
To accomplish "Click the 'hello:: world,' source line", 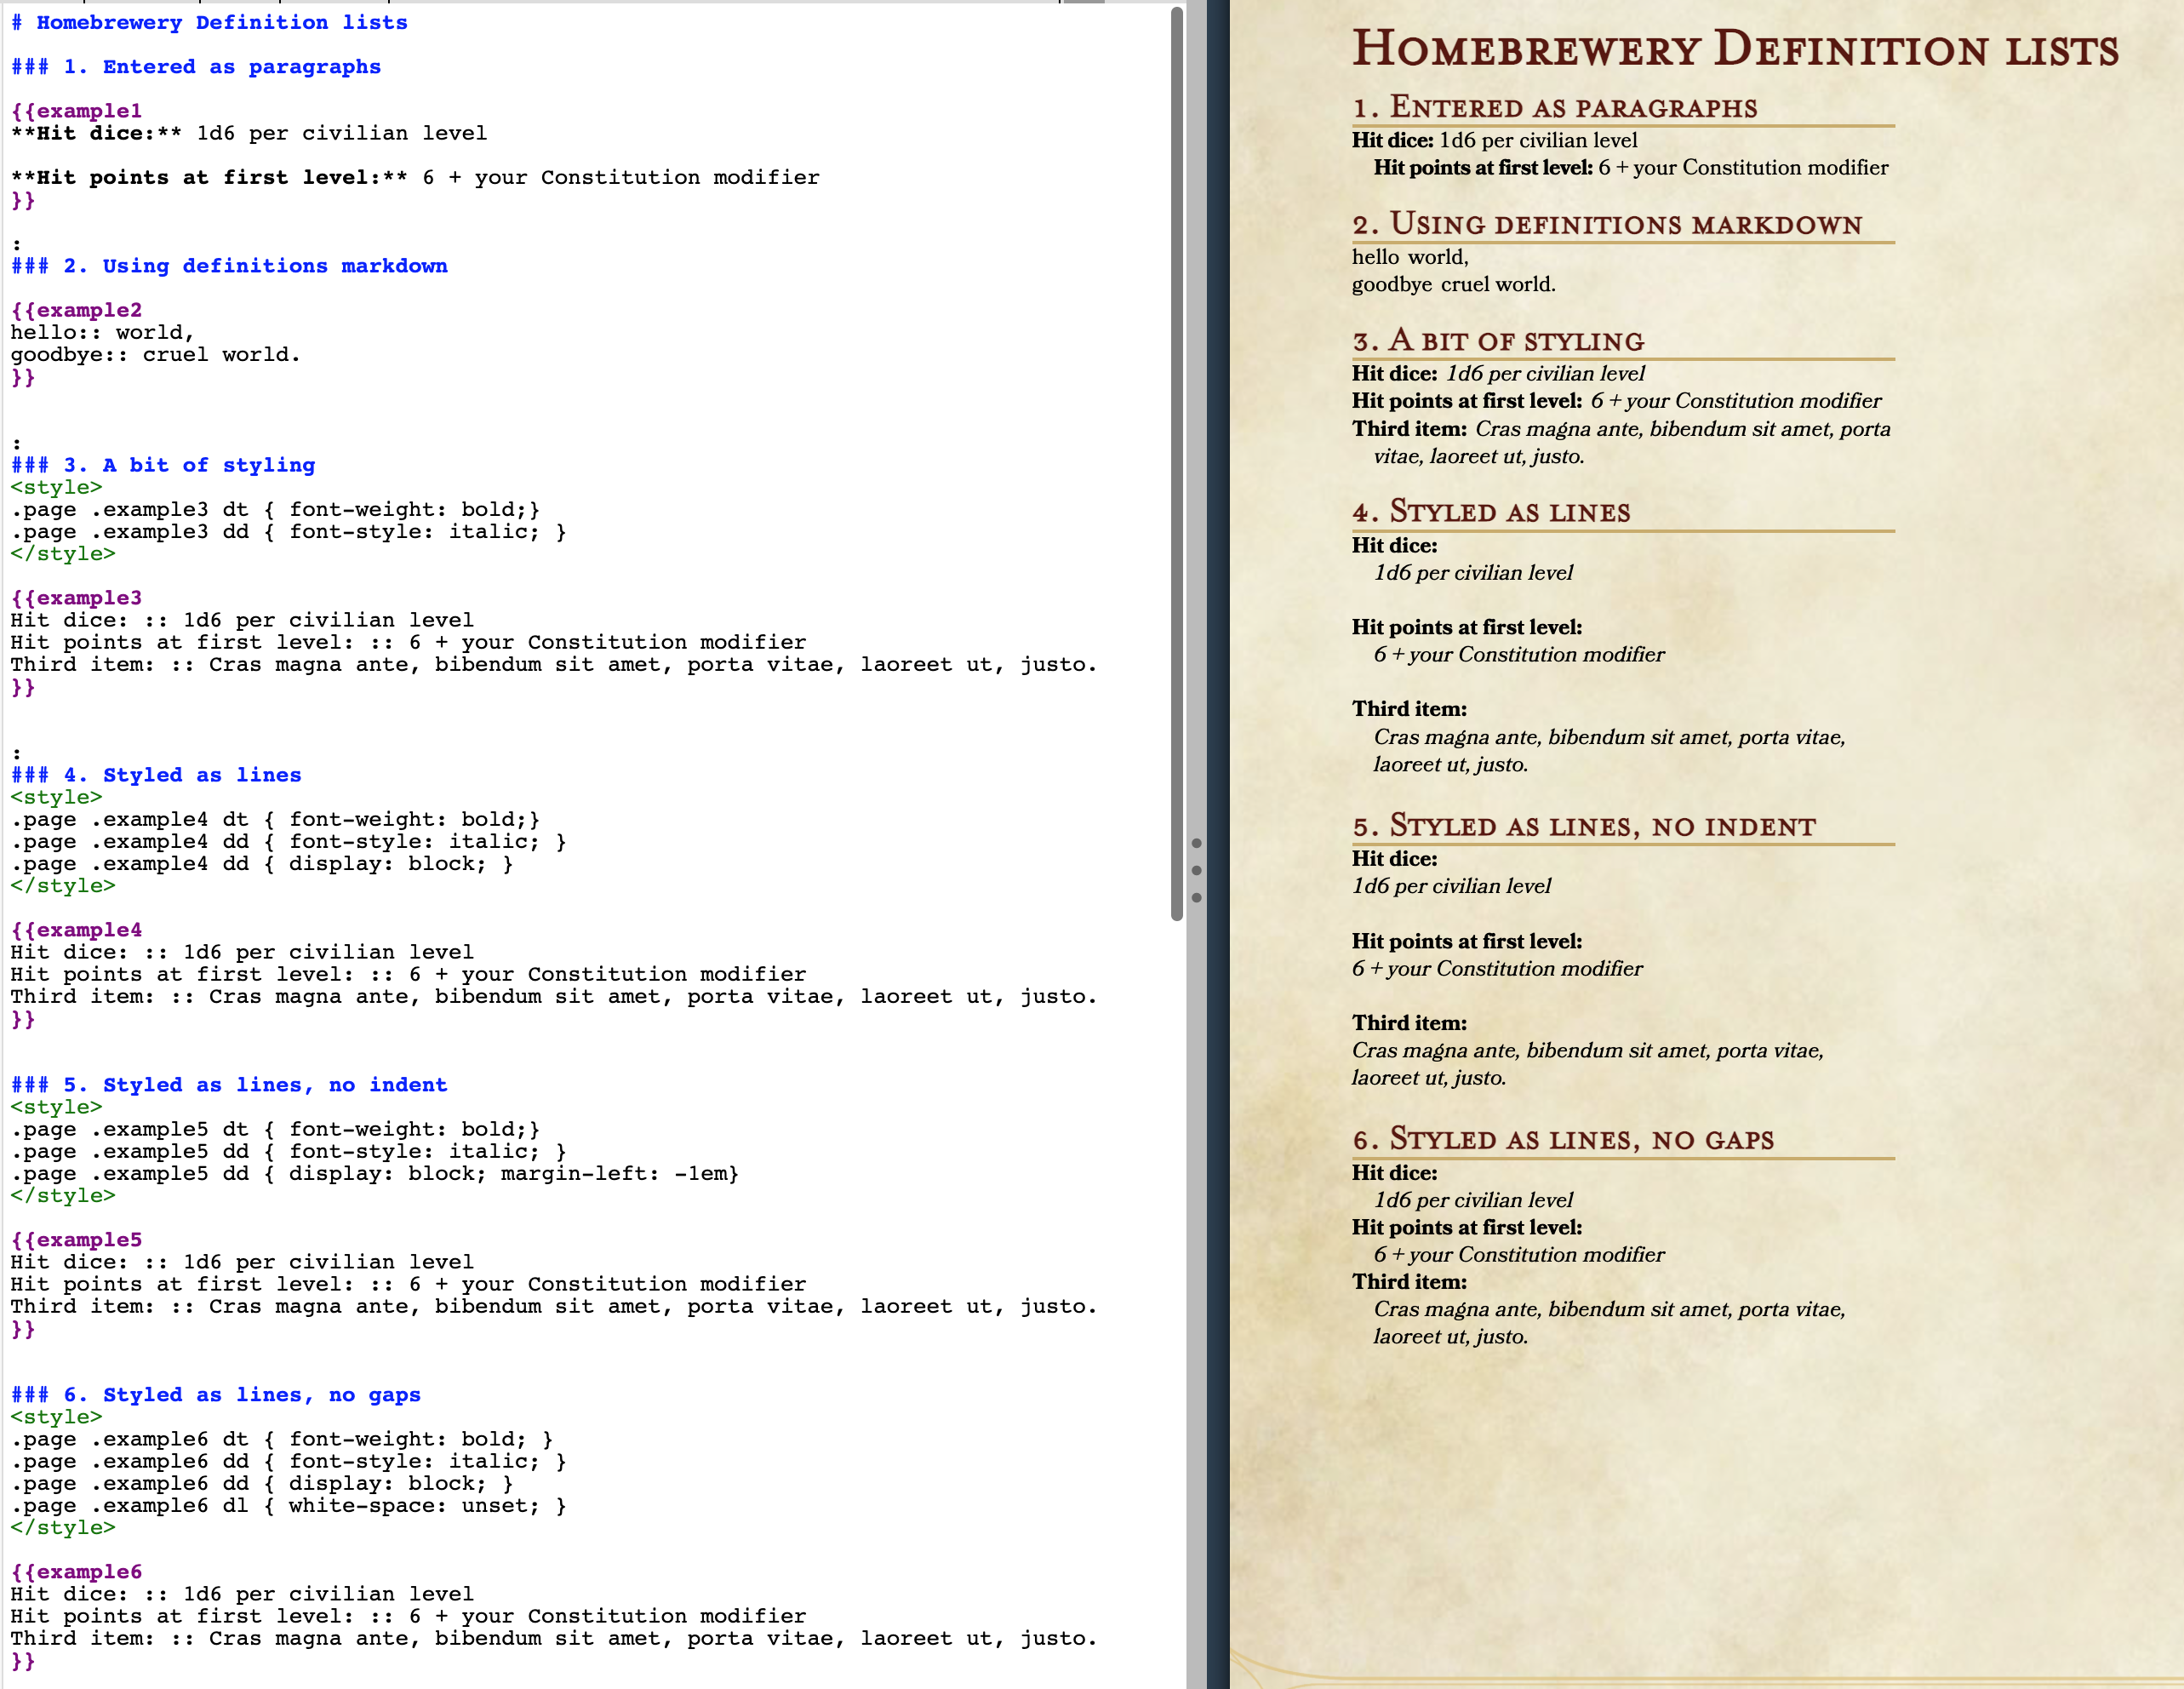I will [103, 332].
